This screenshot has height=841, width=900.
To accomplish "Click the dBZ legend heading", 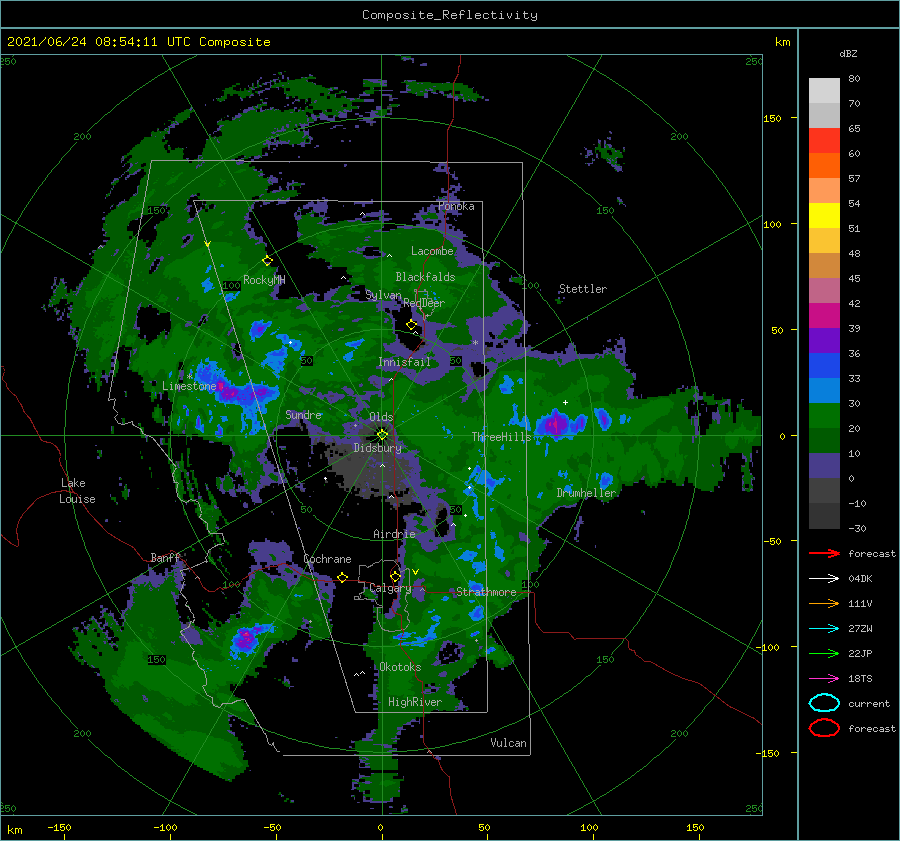I will point(848,53).
